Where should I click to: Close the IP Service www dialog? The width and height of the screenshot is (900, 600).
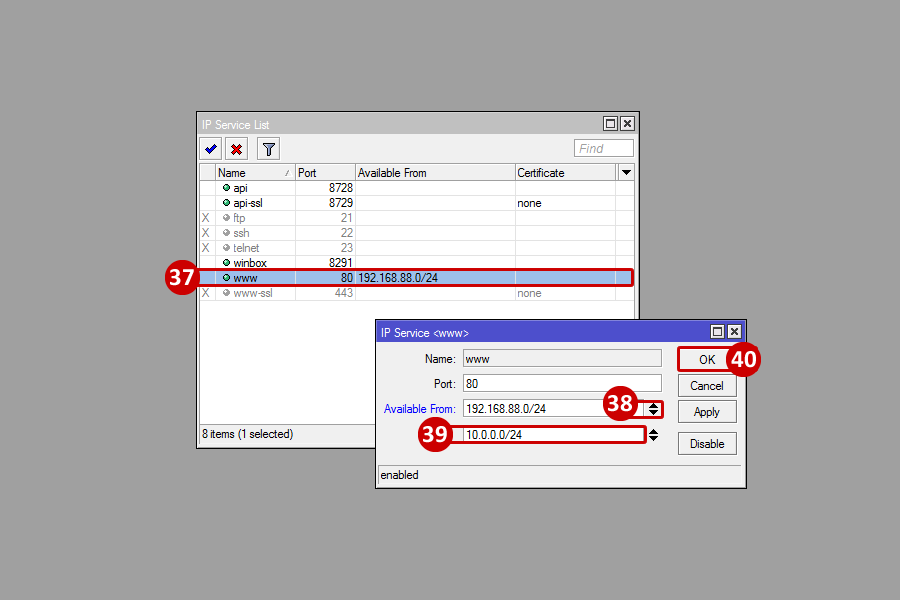[x=734, y=332]
